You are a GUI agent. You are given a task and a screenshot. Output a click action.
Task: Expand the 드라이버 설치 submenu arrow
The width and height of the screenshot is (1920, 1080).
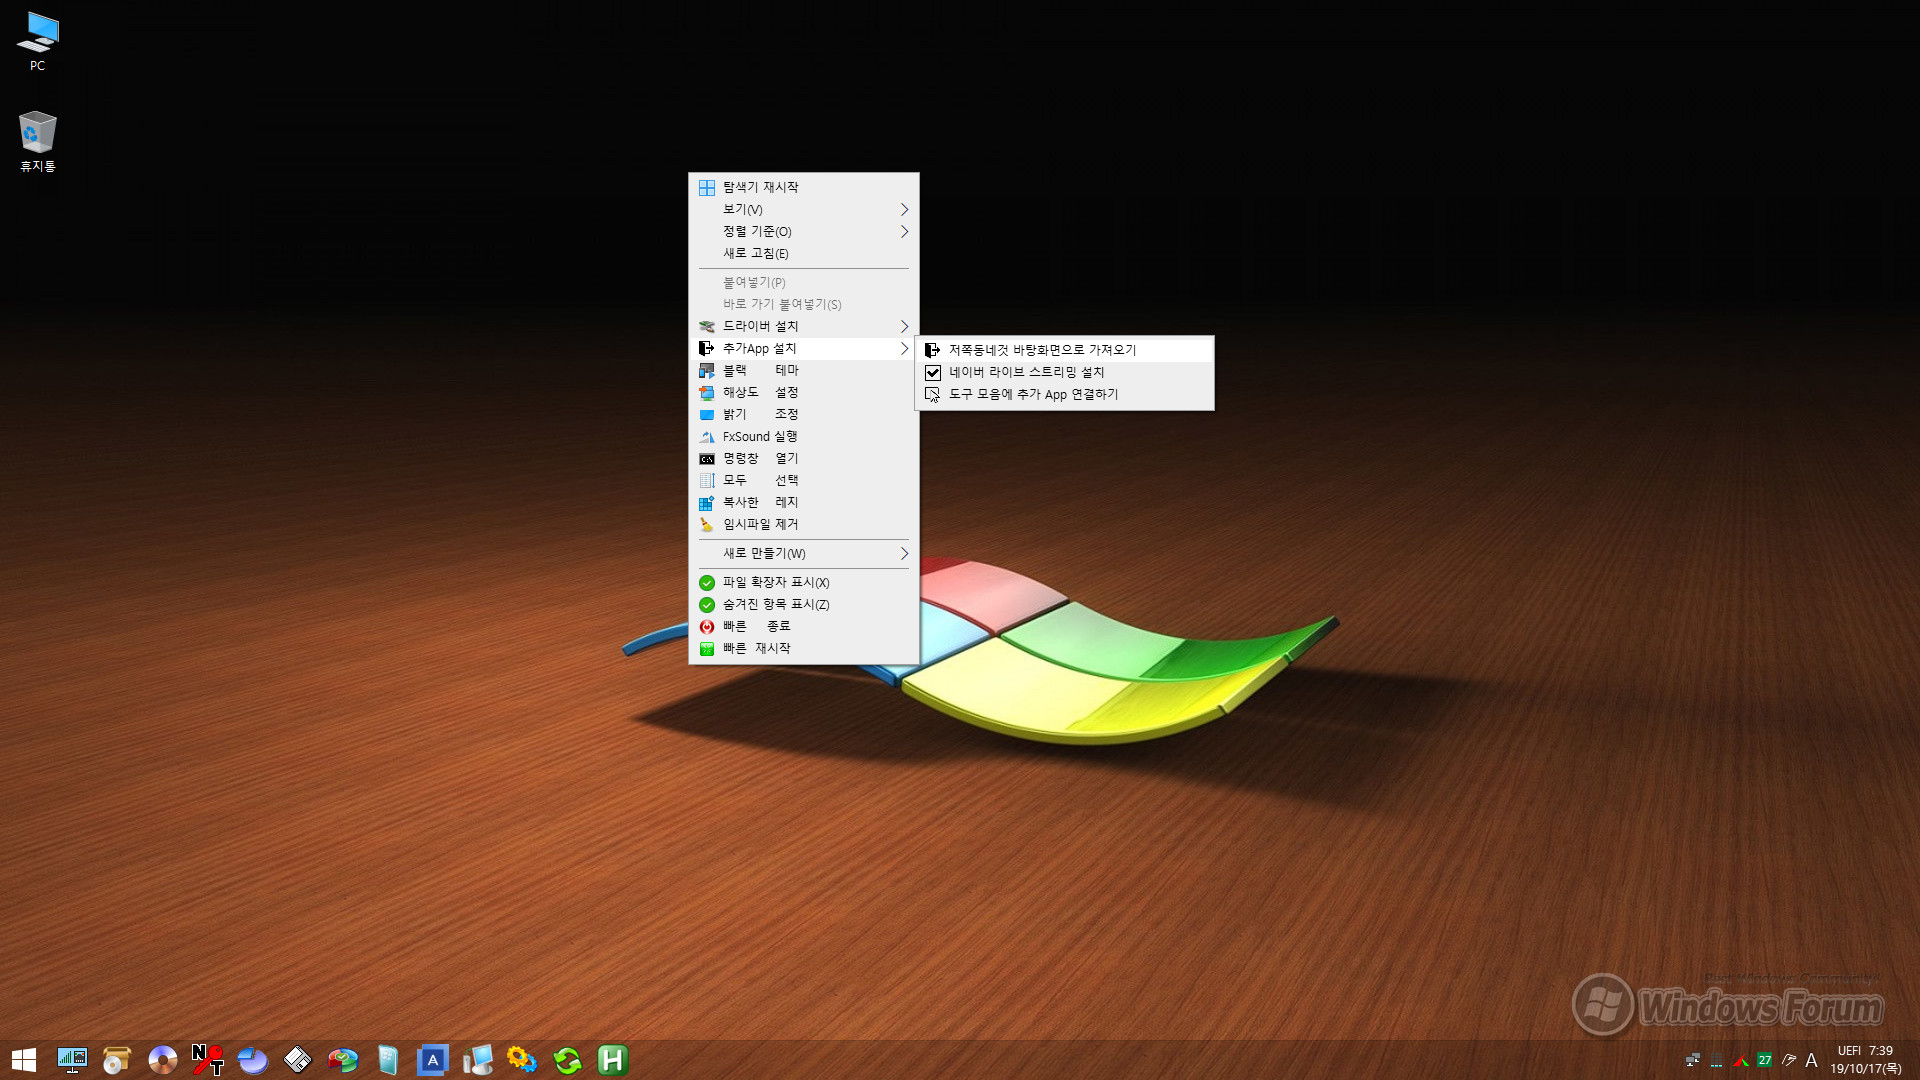[904, 326]
